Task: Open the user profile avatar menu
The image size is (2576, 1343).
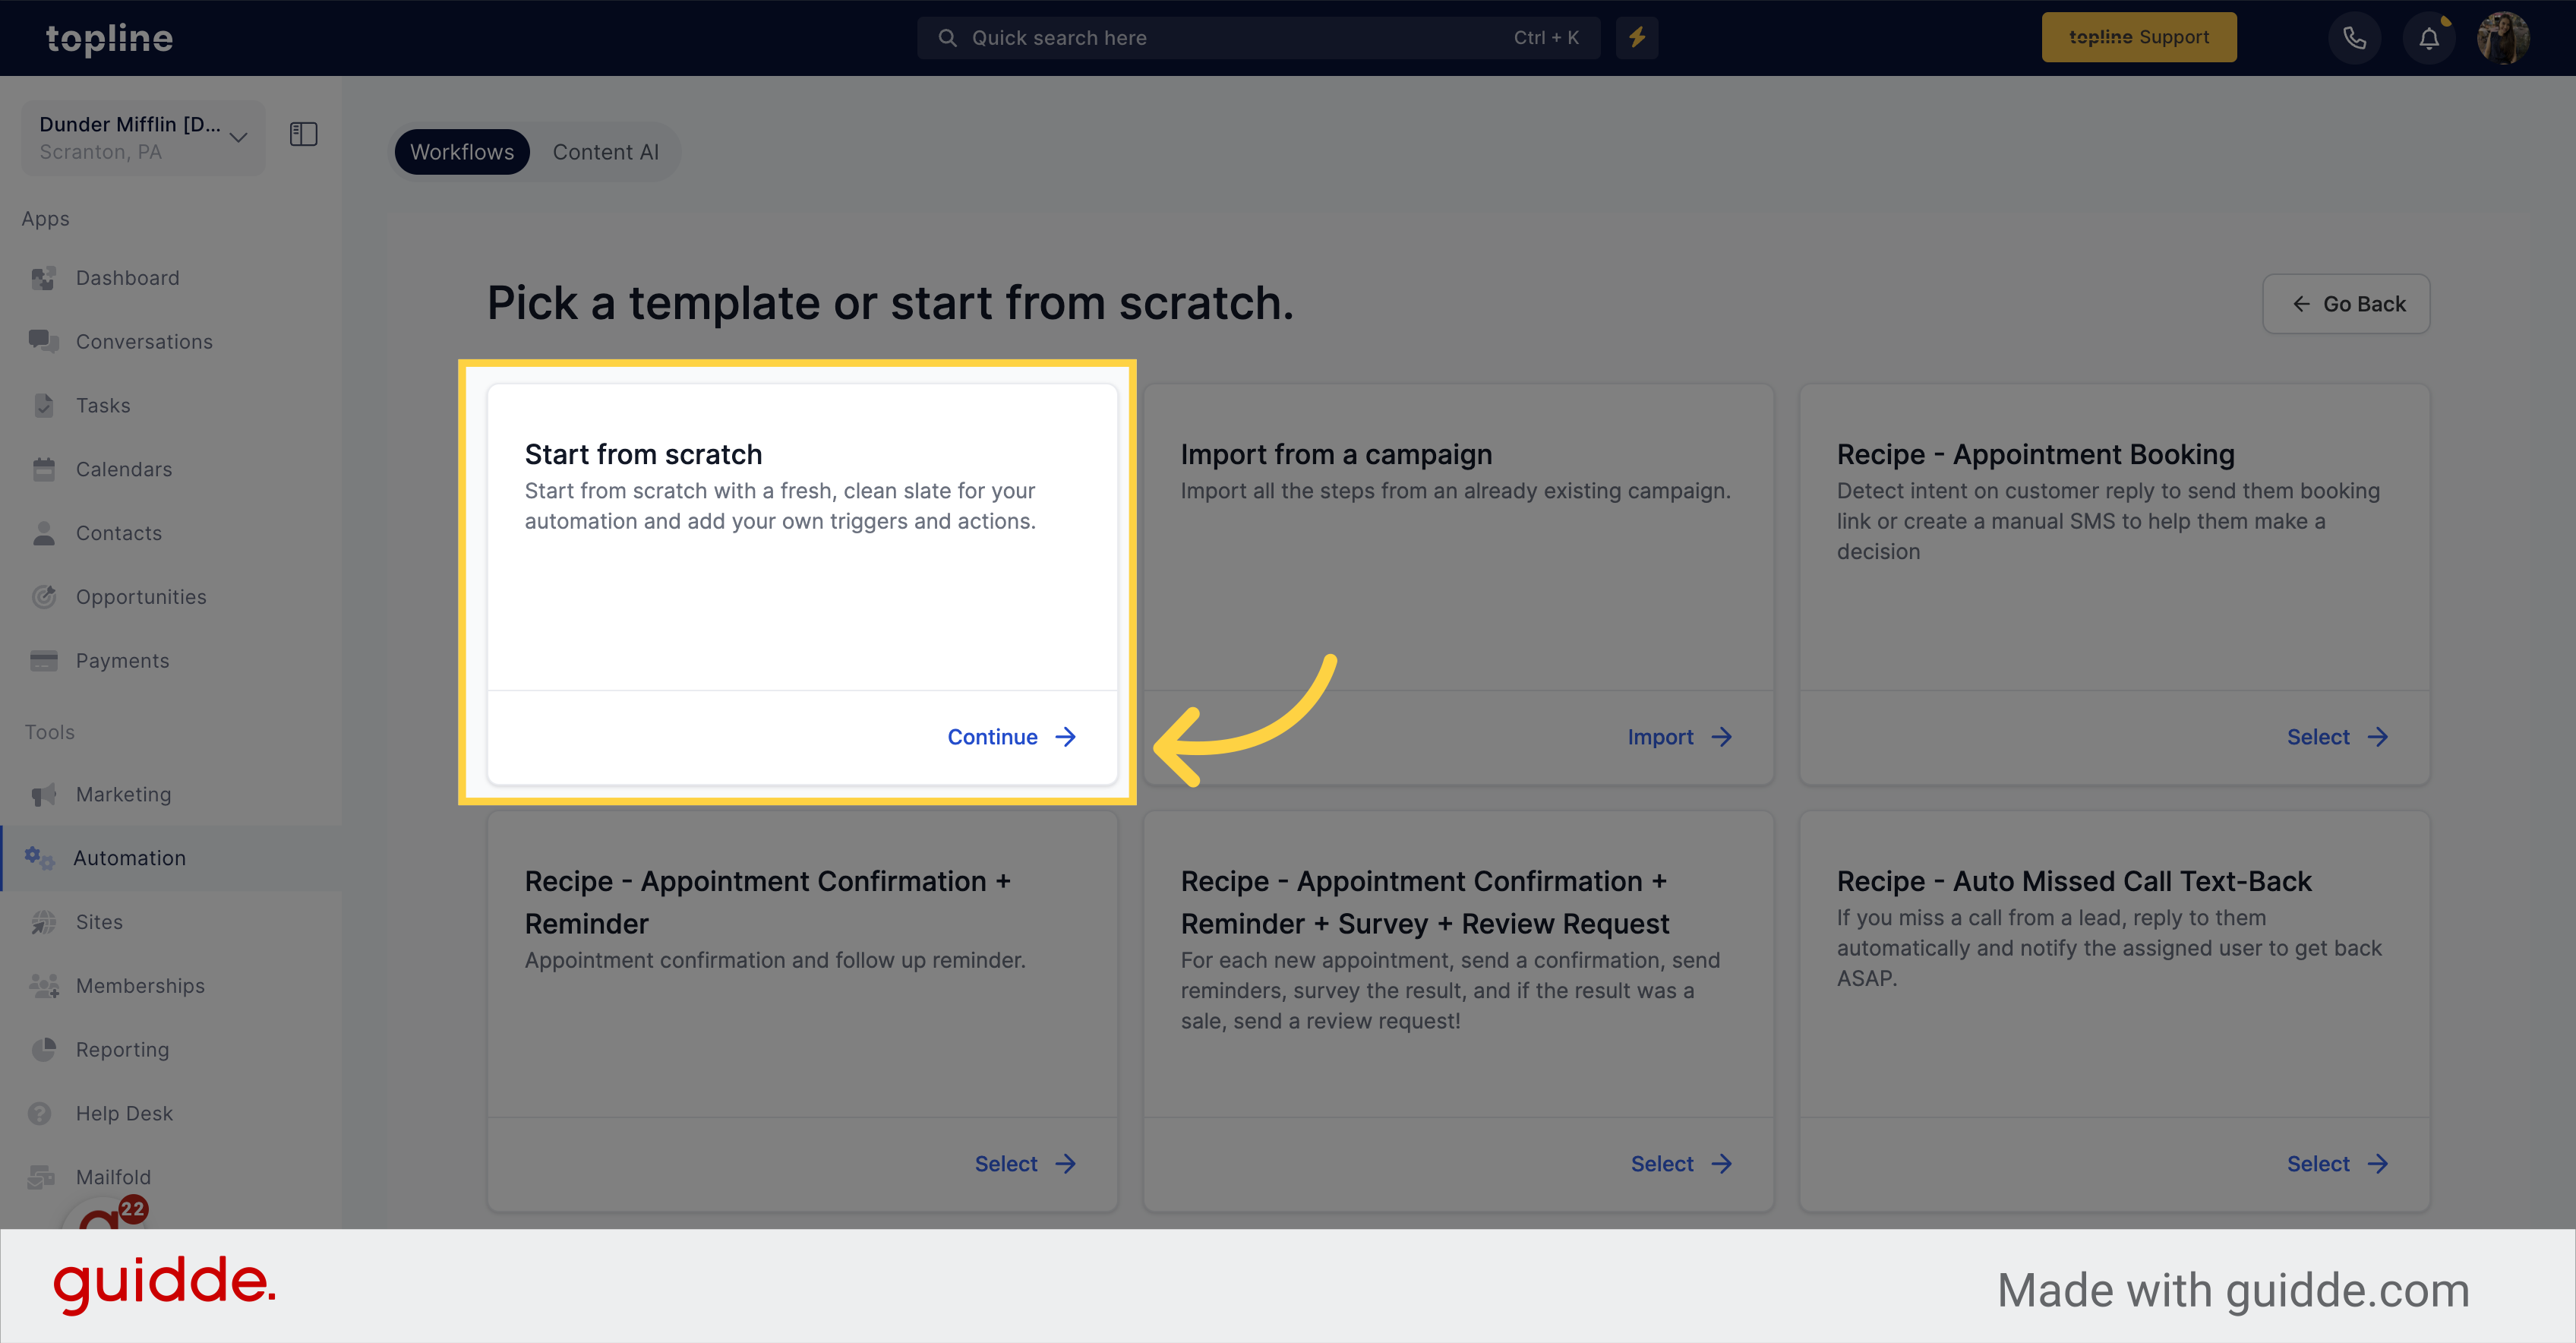Action: 2505,36
